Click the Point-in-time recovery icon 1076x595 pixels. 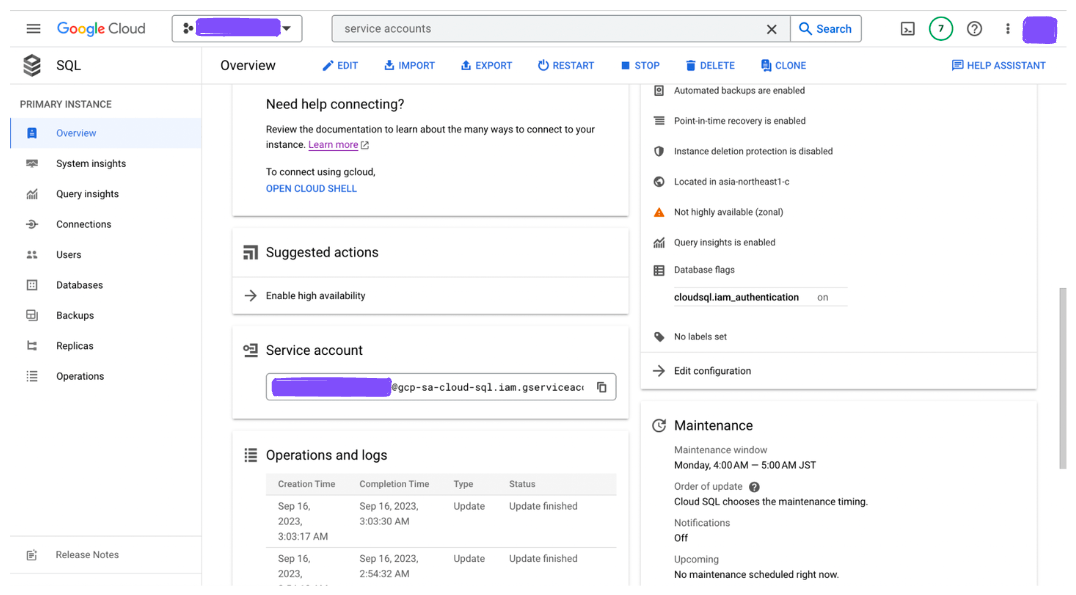659,121
